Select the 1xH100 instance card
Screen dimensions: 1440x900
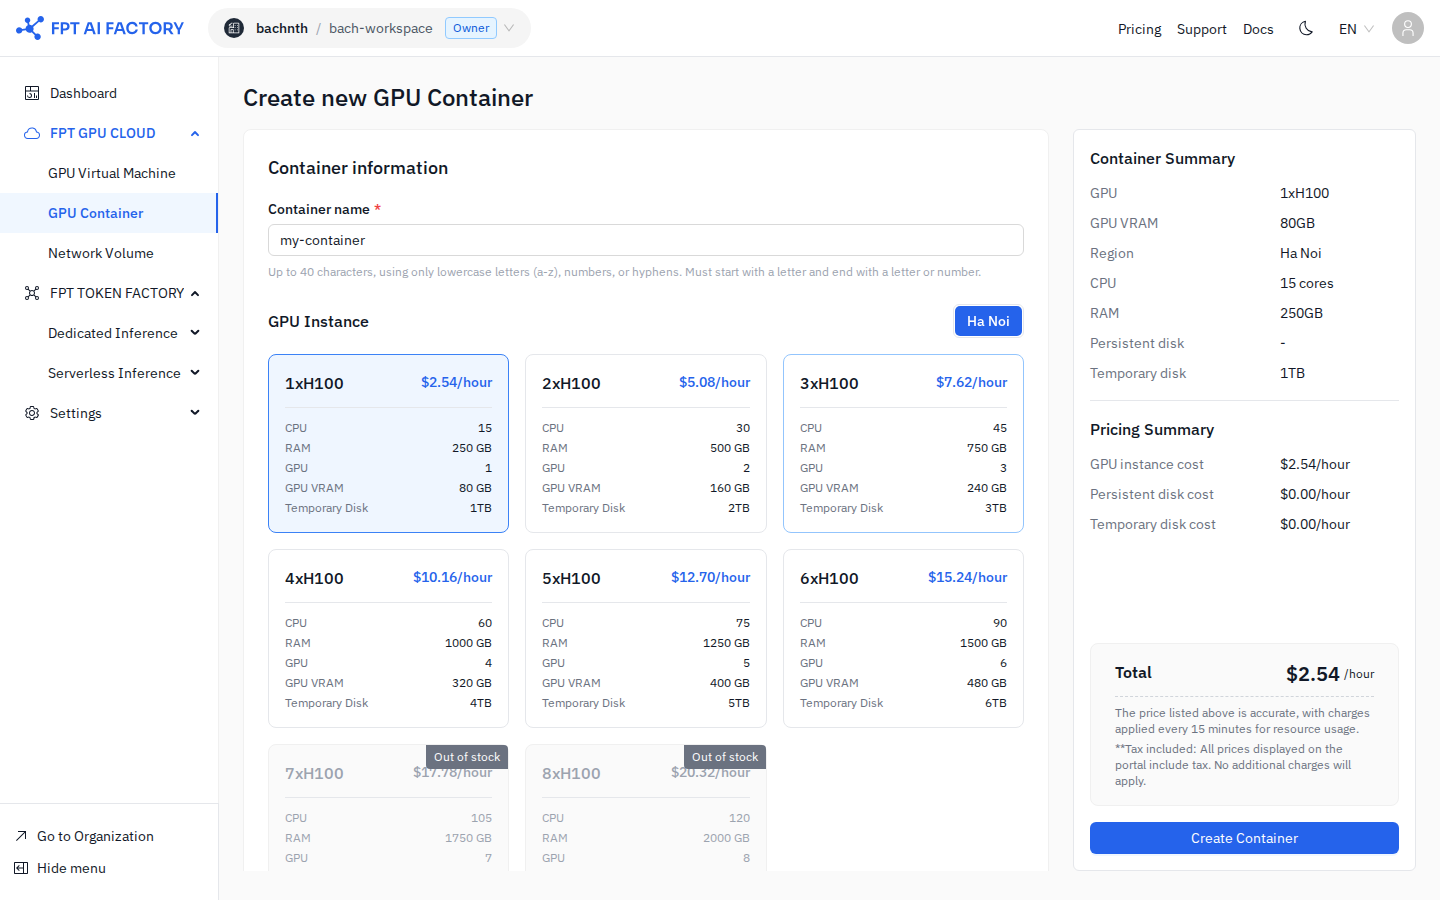388,443
